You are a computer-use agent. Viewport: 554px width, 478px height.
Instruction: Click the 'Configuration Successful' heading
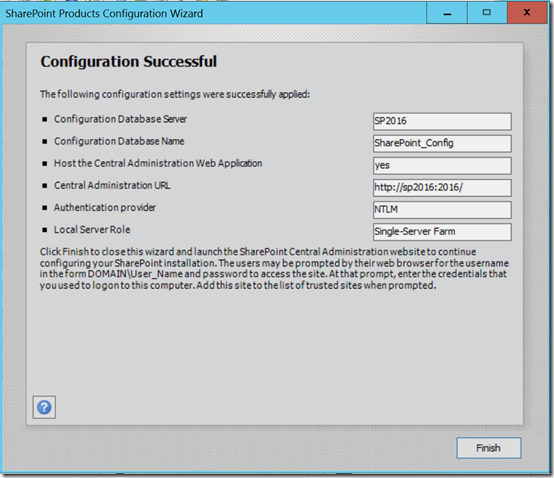129,61
